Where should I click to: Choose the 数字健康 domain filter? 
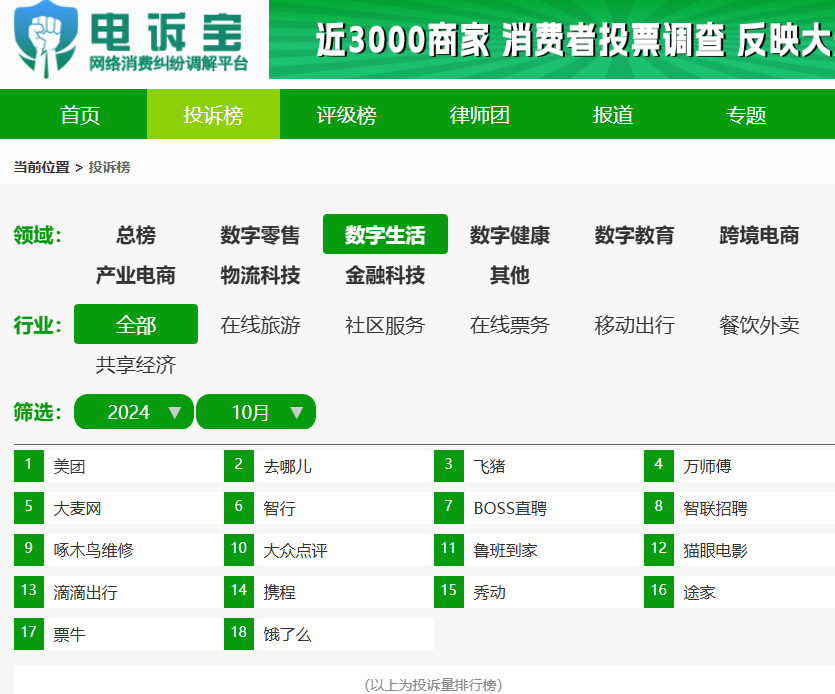[510, 235]
